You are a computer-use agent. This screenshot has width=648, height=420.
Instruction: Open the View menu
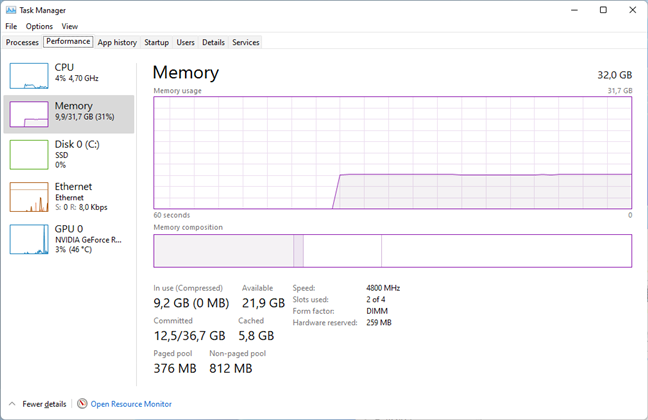coord(70,26)
